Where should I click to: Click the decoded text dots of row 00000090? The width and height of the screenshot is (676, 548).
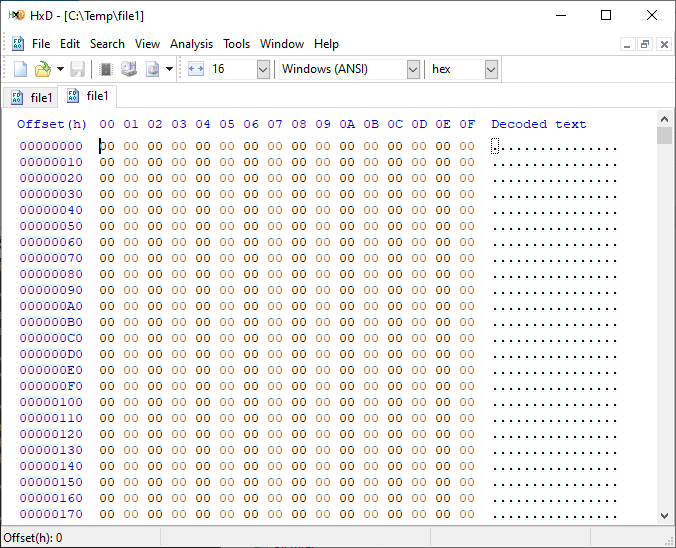[554, 292]
